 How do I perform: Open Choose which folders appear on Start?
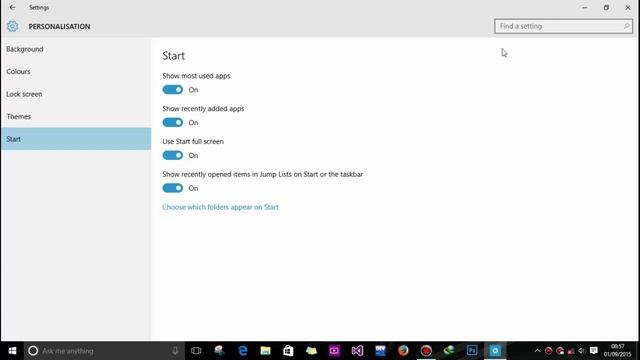pos(220,207)
